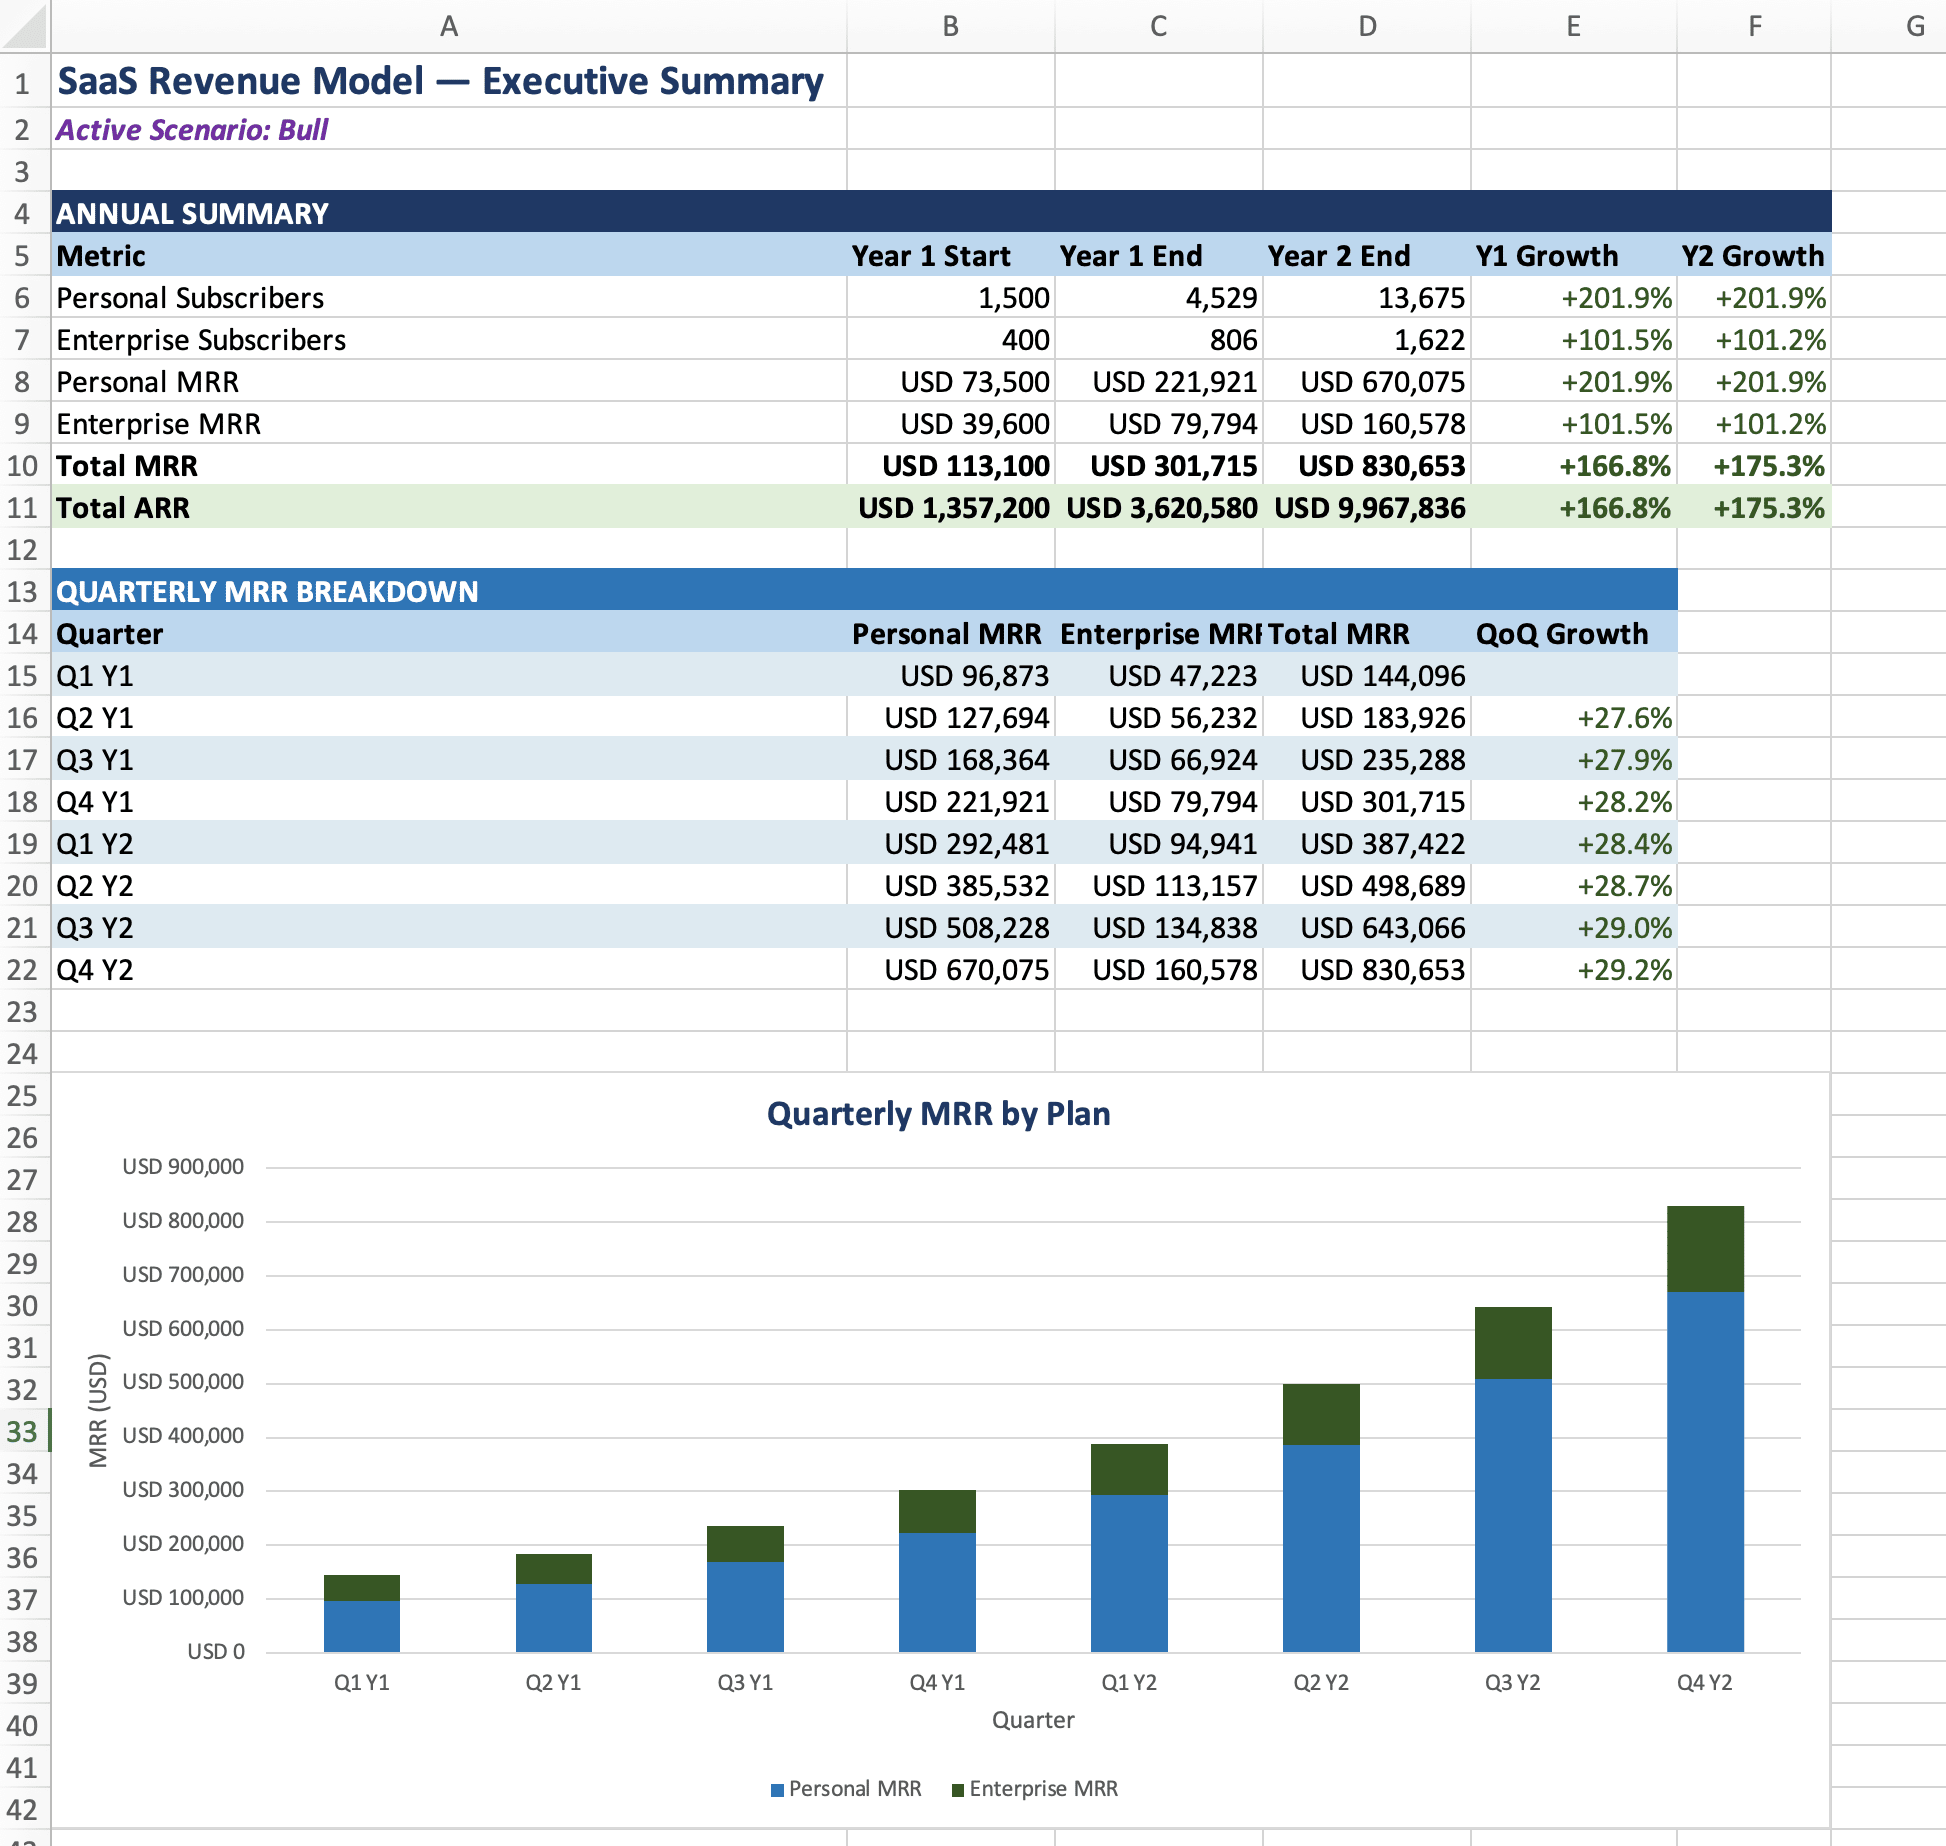The height and width of the screenshot is (1846, 1946).
Task: Click the Enterprise MRR legend entry
Action: tap(1035, 1788)
